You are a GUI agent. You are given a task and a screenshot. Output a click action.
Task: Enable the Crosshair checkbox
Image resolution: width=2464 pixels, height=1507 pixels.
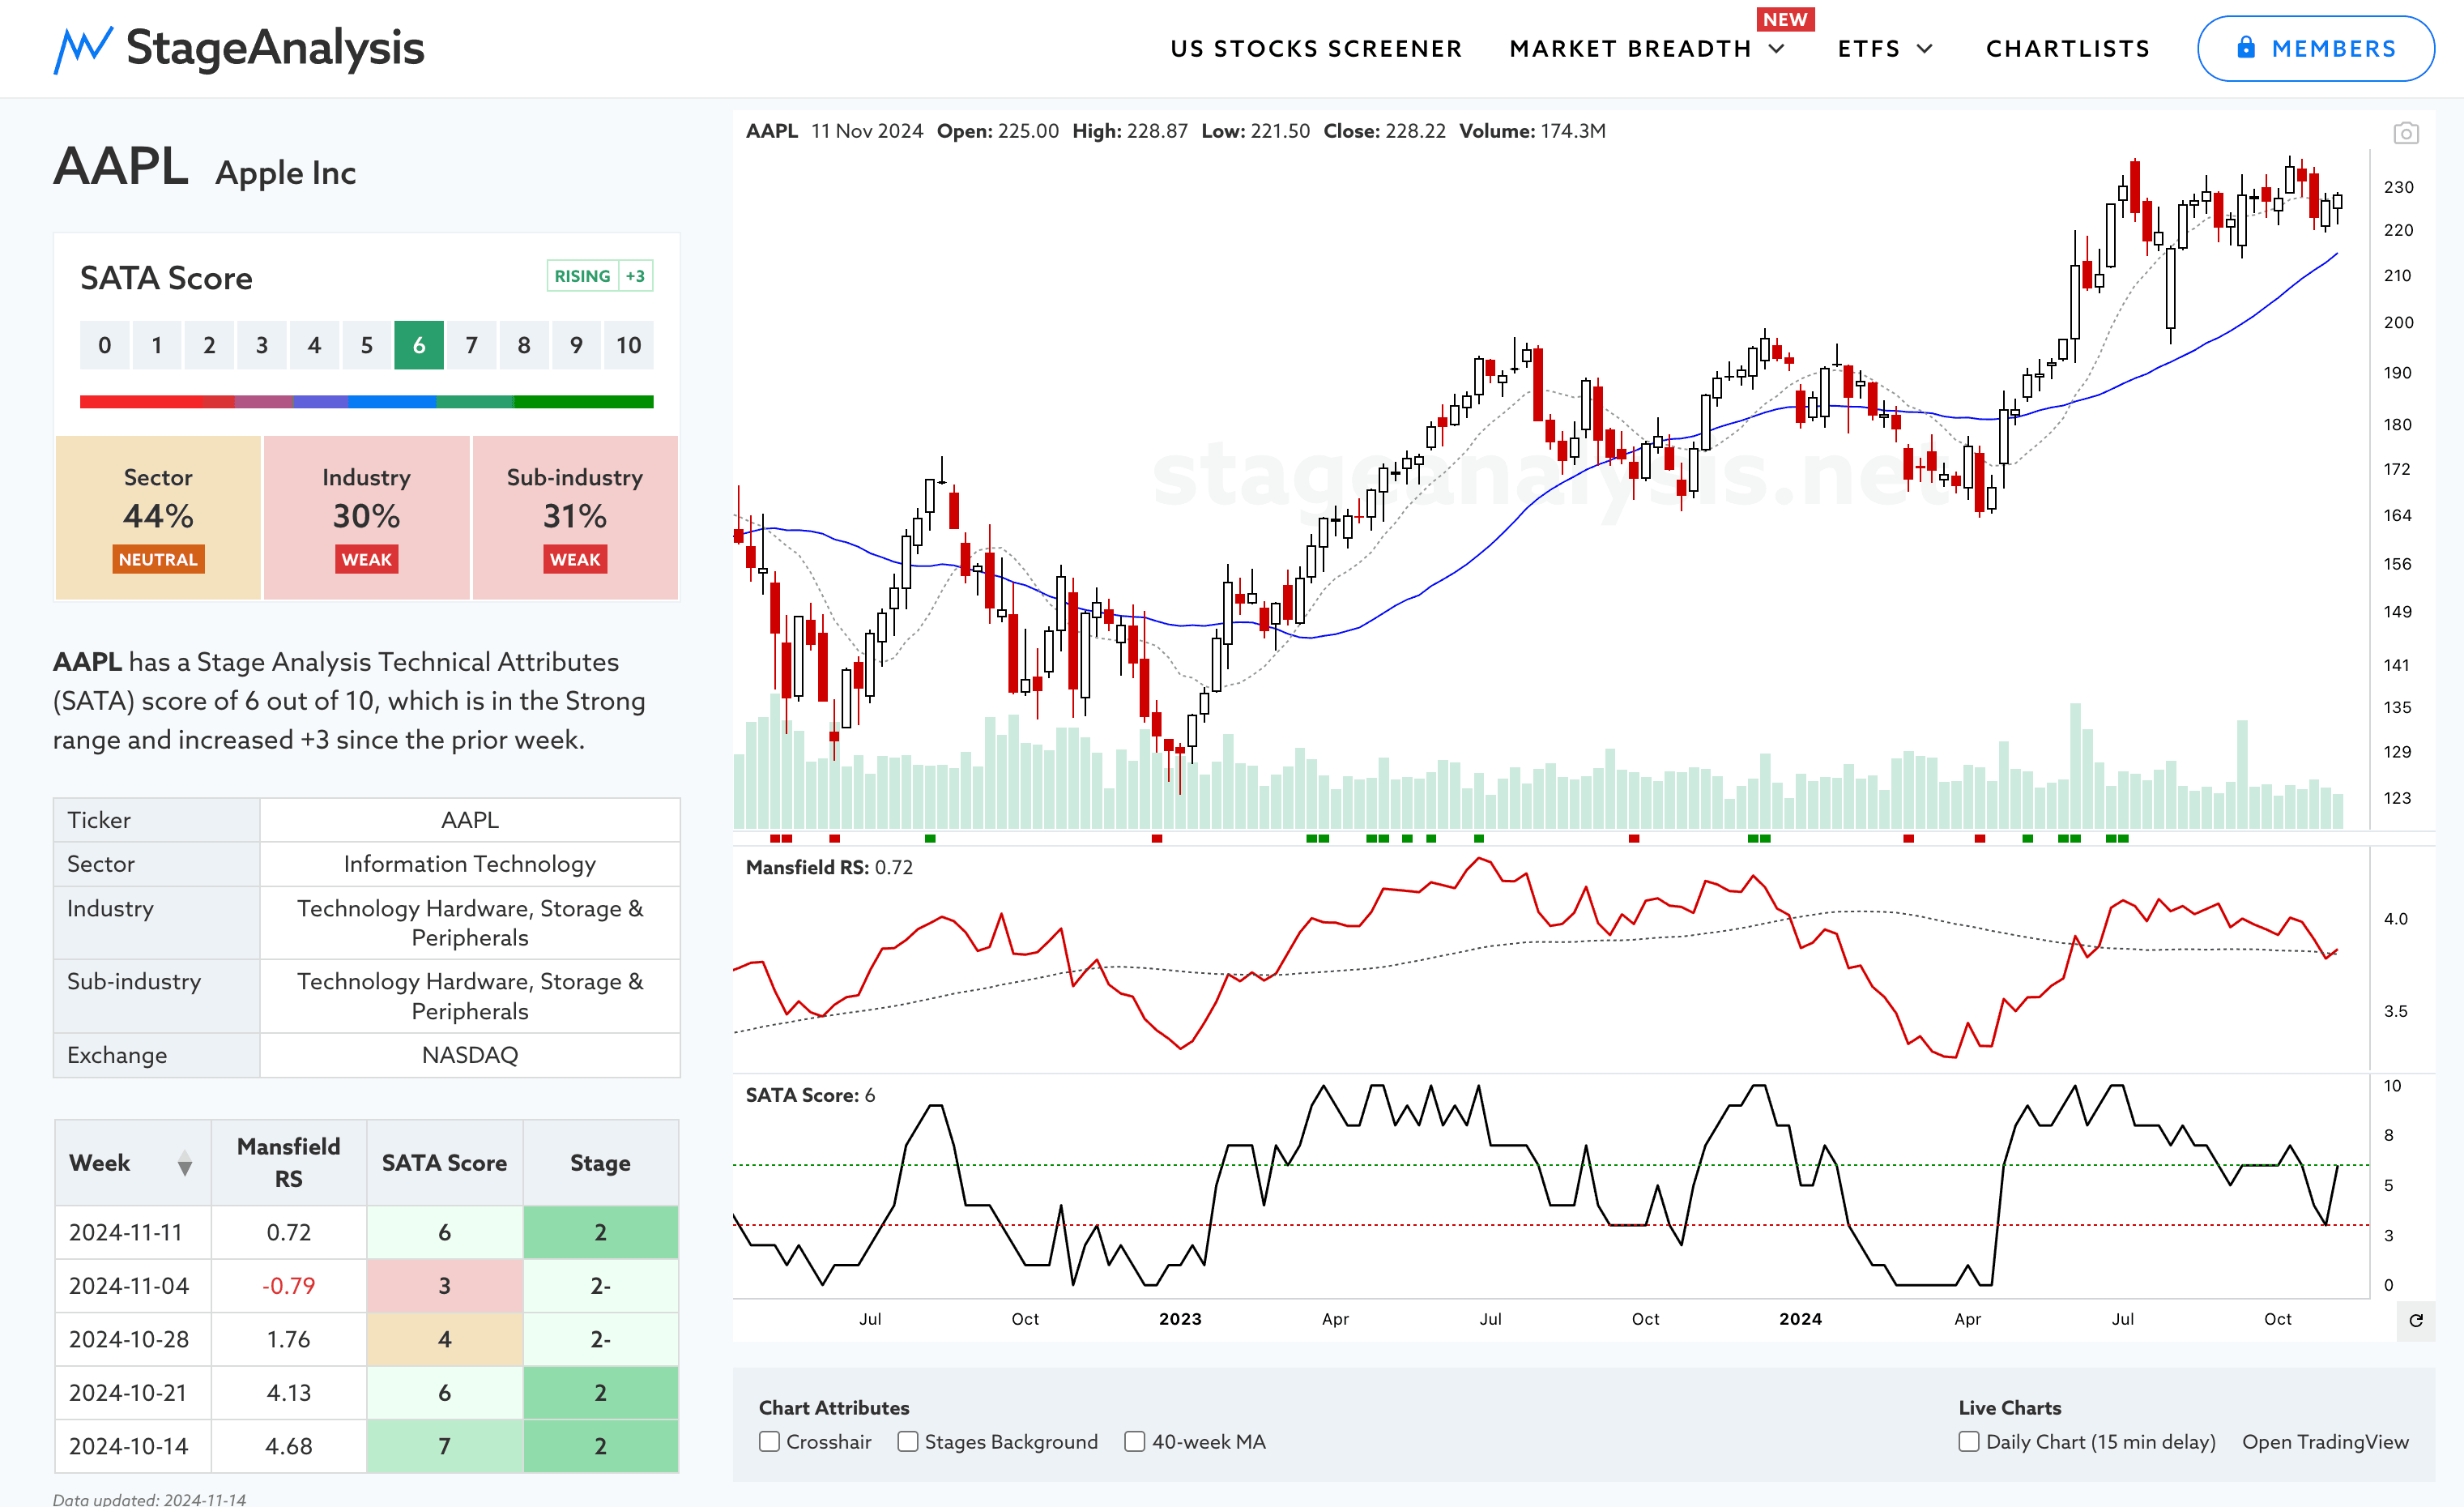769,1441
